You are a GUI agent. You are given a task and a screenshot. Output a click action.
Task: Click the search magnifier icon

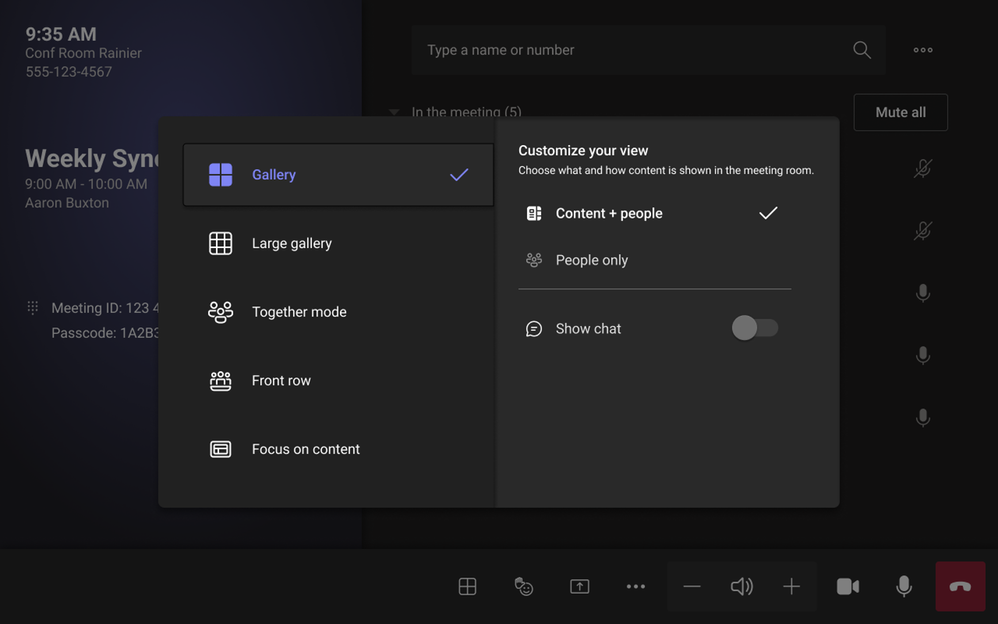[861, 50]
